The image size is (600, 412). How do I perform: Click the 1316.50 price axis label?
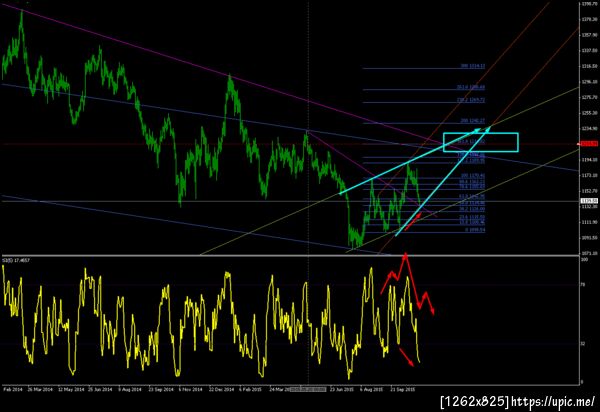tap(590, 66)
